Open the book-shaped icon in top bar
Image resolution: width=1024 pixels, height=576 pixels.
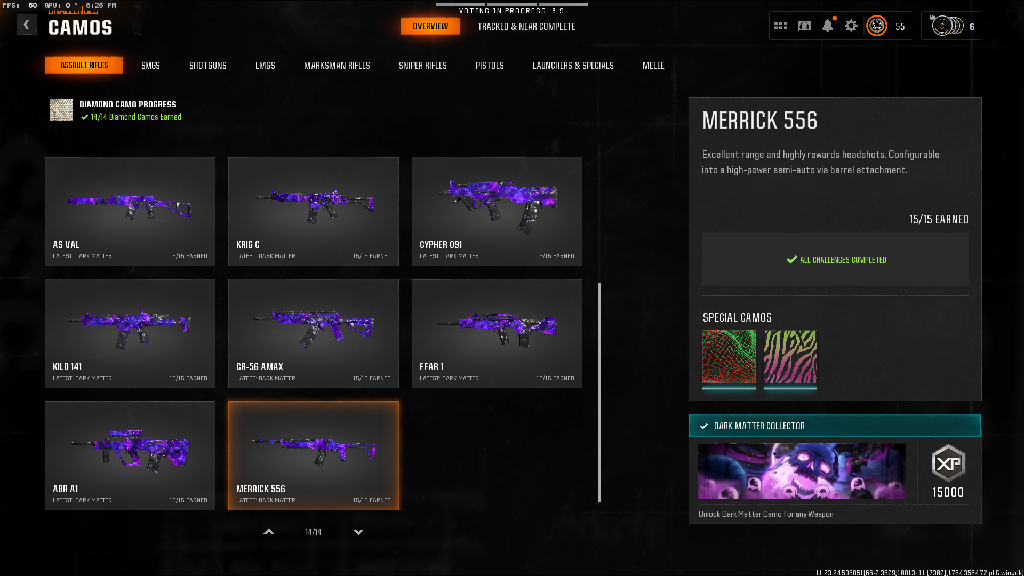804,26
